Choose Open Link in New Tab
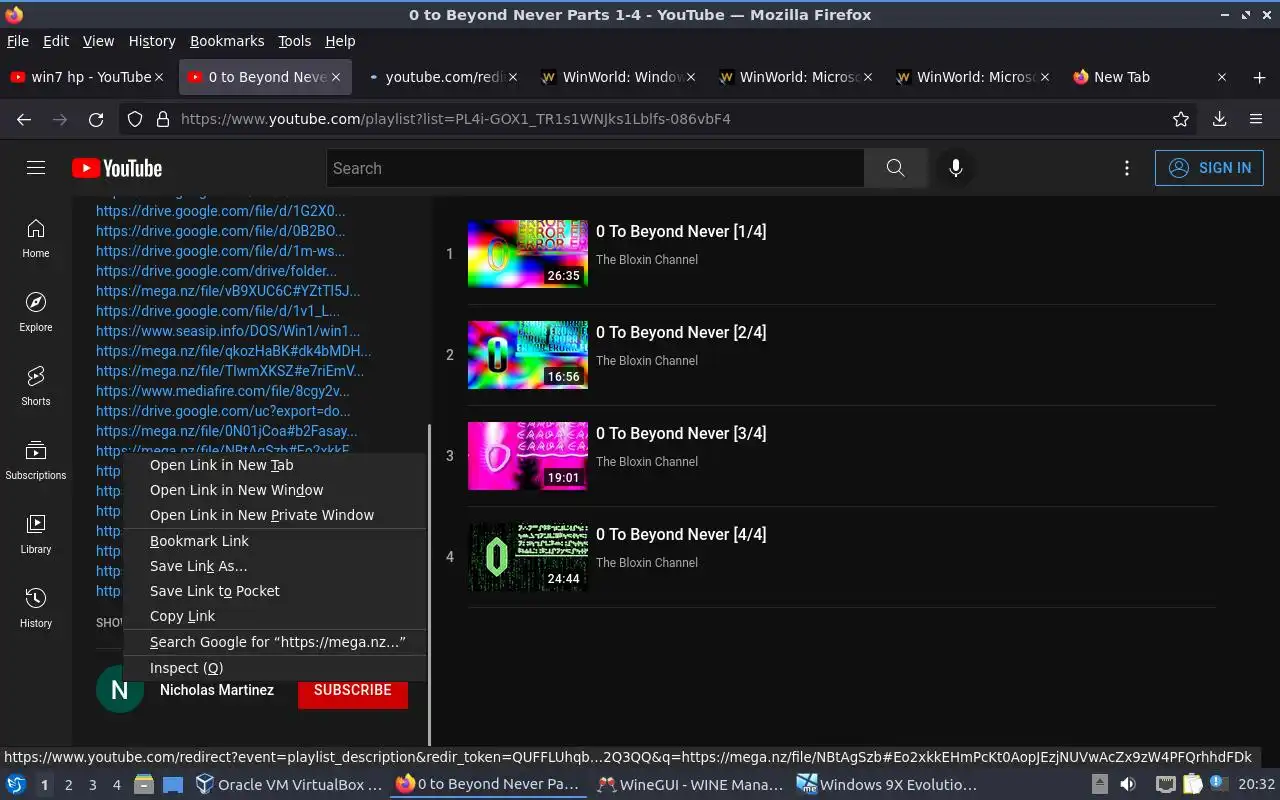The width and height of the screenshot is (1280, 800). [x=274, y=465]
